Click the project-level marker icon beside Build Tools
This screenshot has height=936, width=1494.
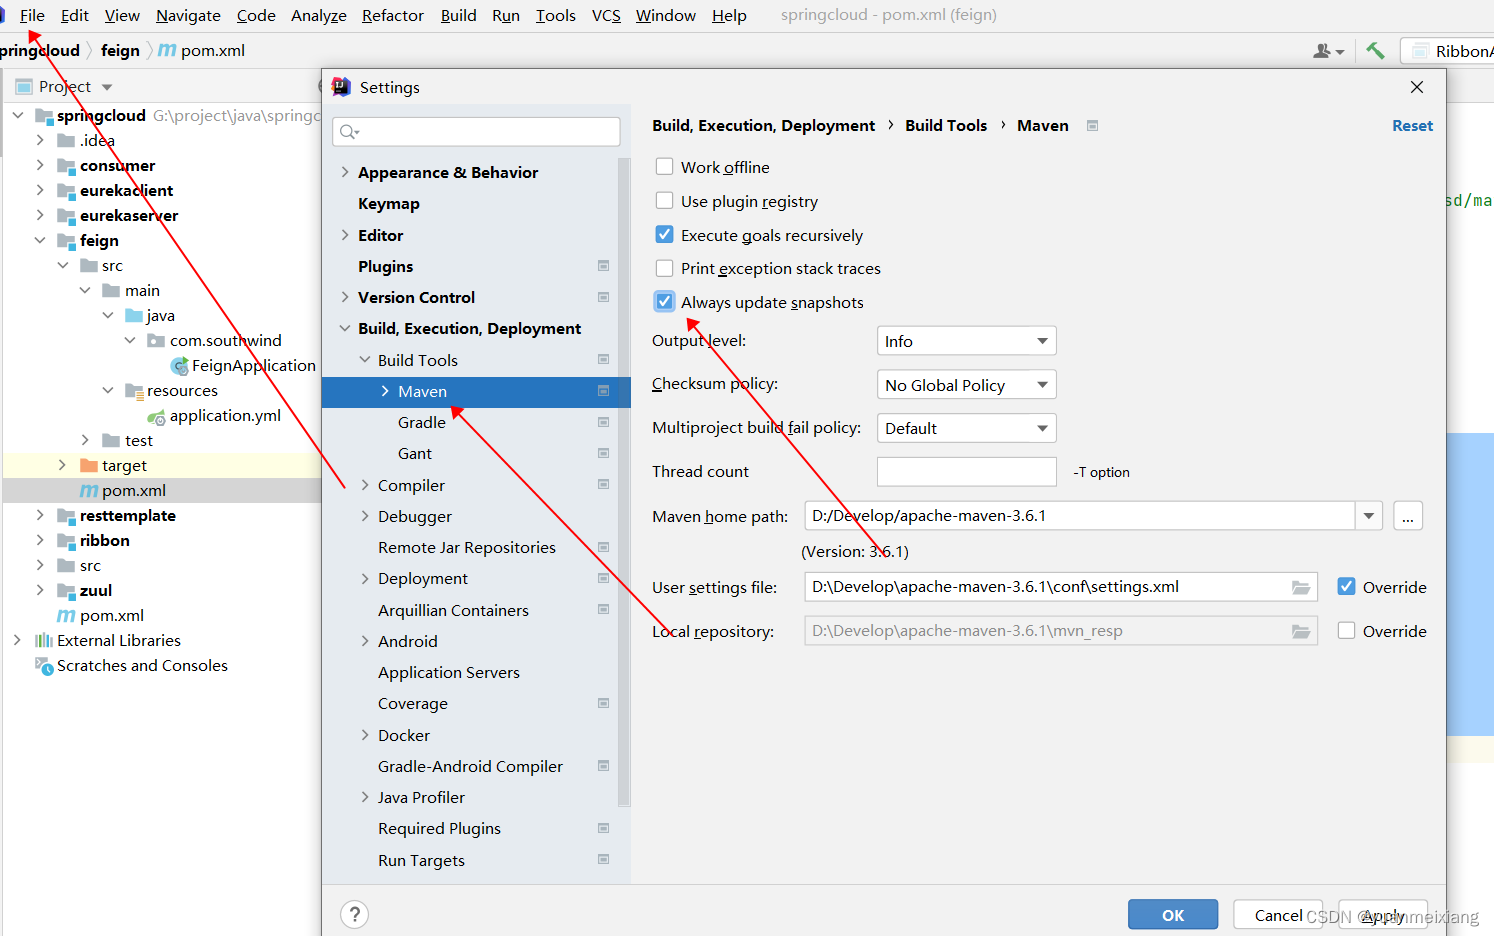(x=603, y=360)
